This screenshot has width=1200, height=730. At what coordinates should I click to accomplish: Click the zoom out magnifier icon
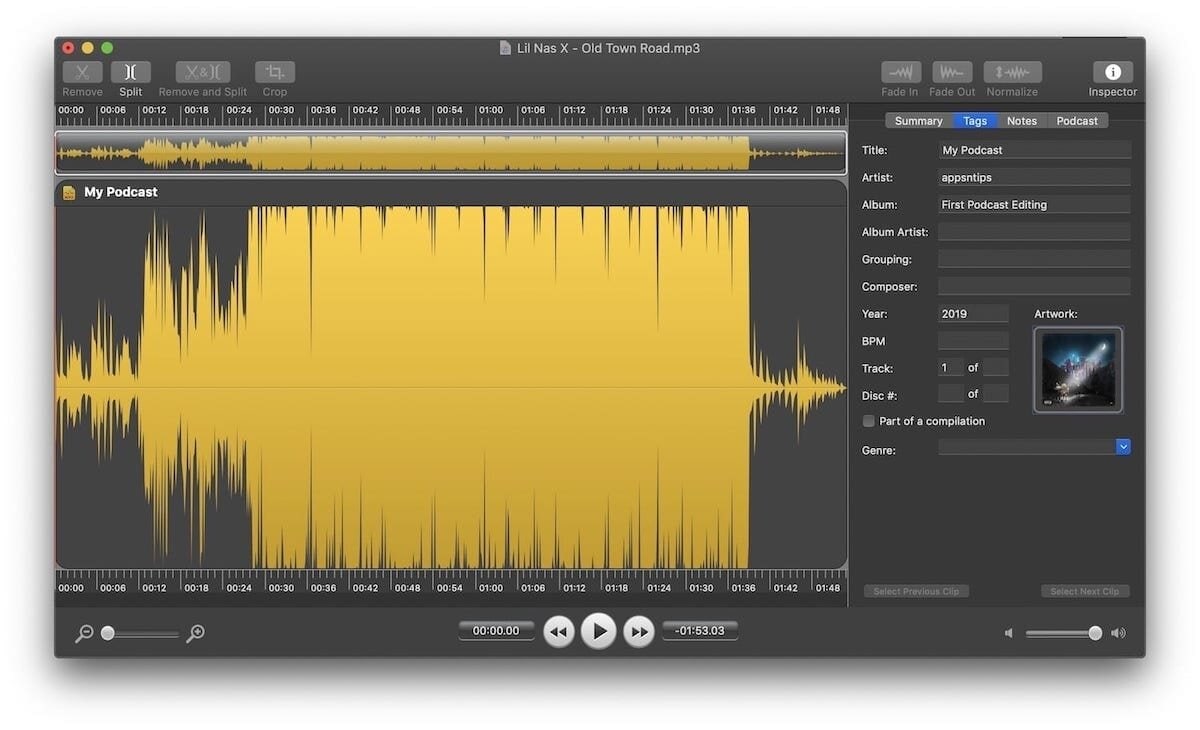coord(84,632)
